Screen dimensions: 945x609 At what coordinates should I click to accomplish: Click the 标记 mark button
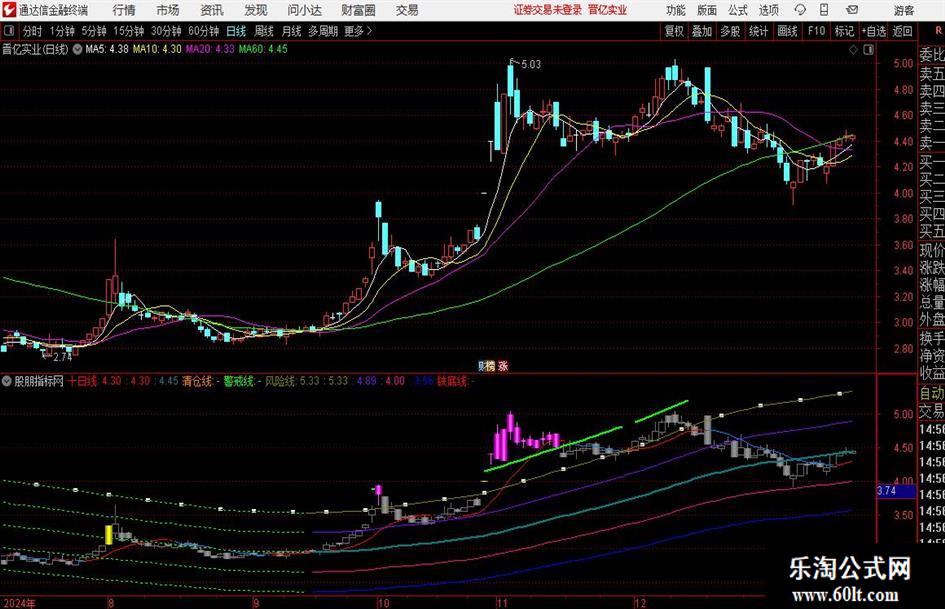844,31
